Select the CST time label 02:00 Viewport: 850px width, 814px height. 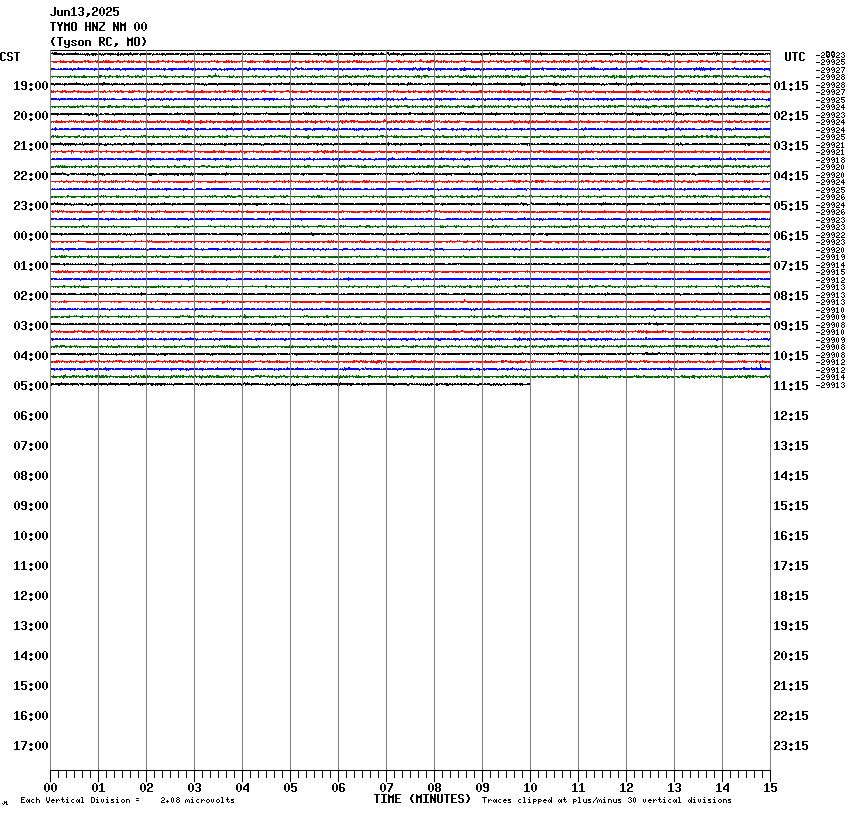tap(31, 295)
